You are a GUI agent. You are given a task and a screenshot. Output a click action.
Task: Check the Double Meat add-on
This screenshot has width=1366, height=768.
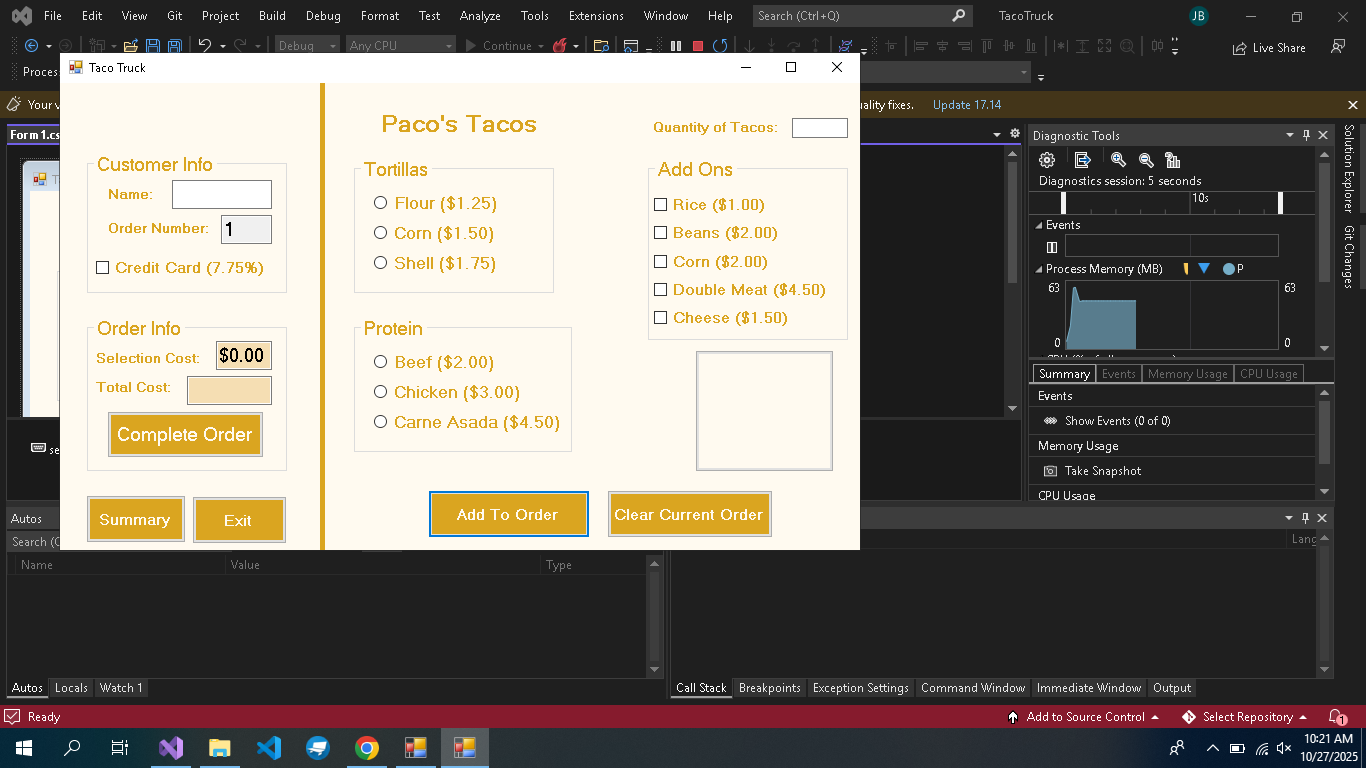point(660,290)
